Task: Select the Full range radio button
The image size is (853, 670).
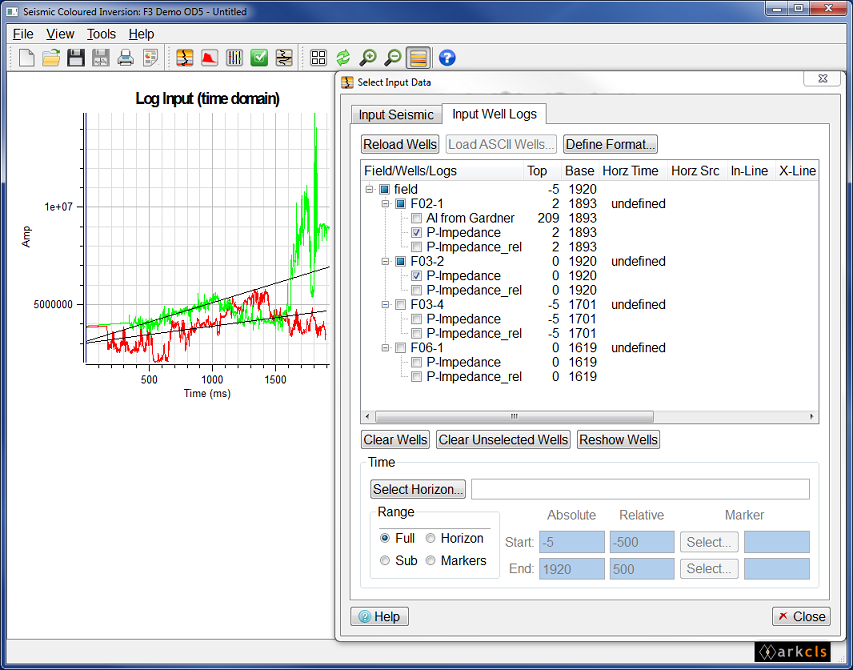Action: pos(385,538)
